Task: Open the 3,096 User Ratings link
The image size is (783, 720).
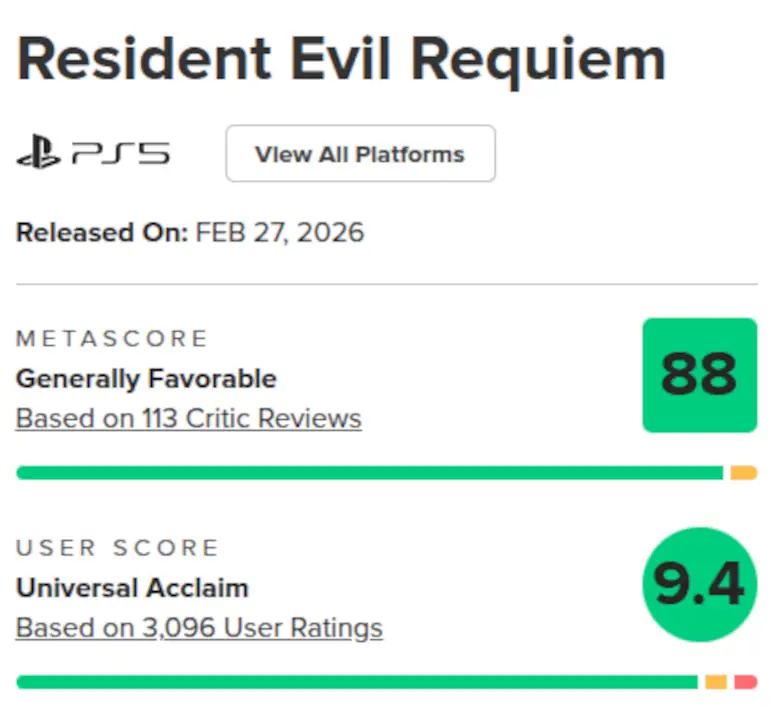Action: 199,628
